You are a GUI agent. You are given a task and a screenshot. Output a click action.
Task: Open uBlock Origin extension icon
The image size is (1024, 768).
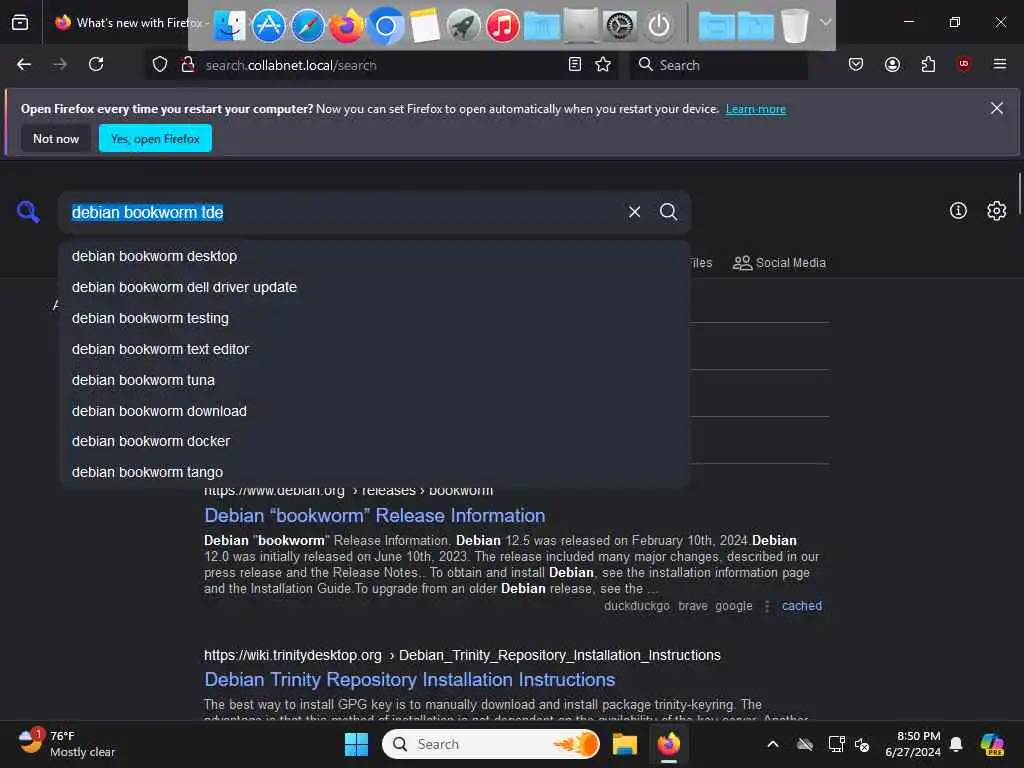(x=963, y=64)
